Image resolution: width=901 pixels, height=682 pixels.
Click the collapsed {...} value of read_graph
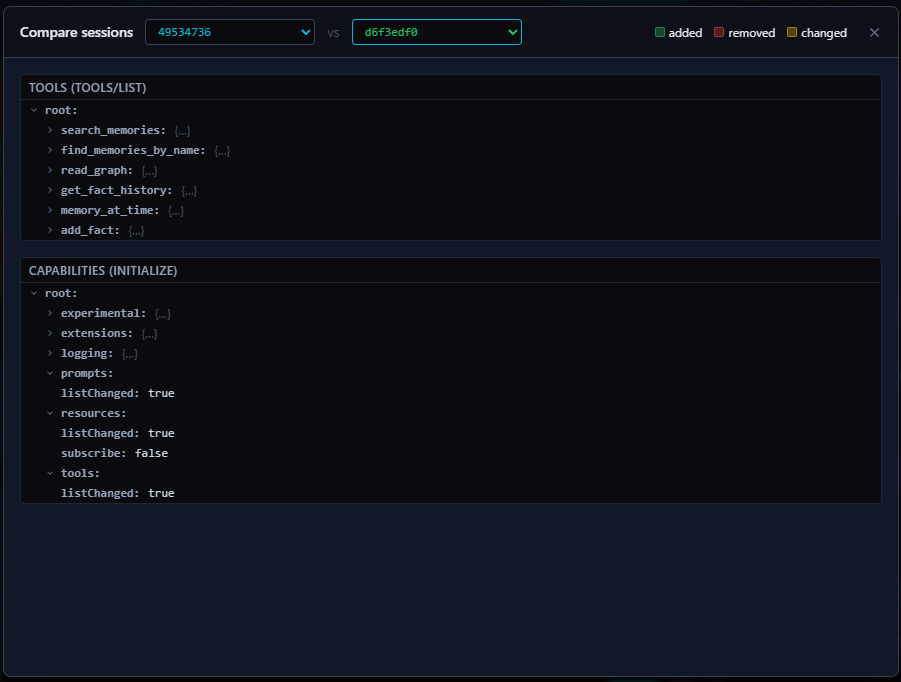tap(149, 171)
